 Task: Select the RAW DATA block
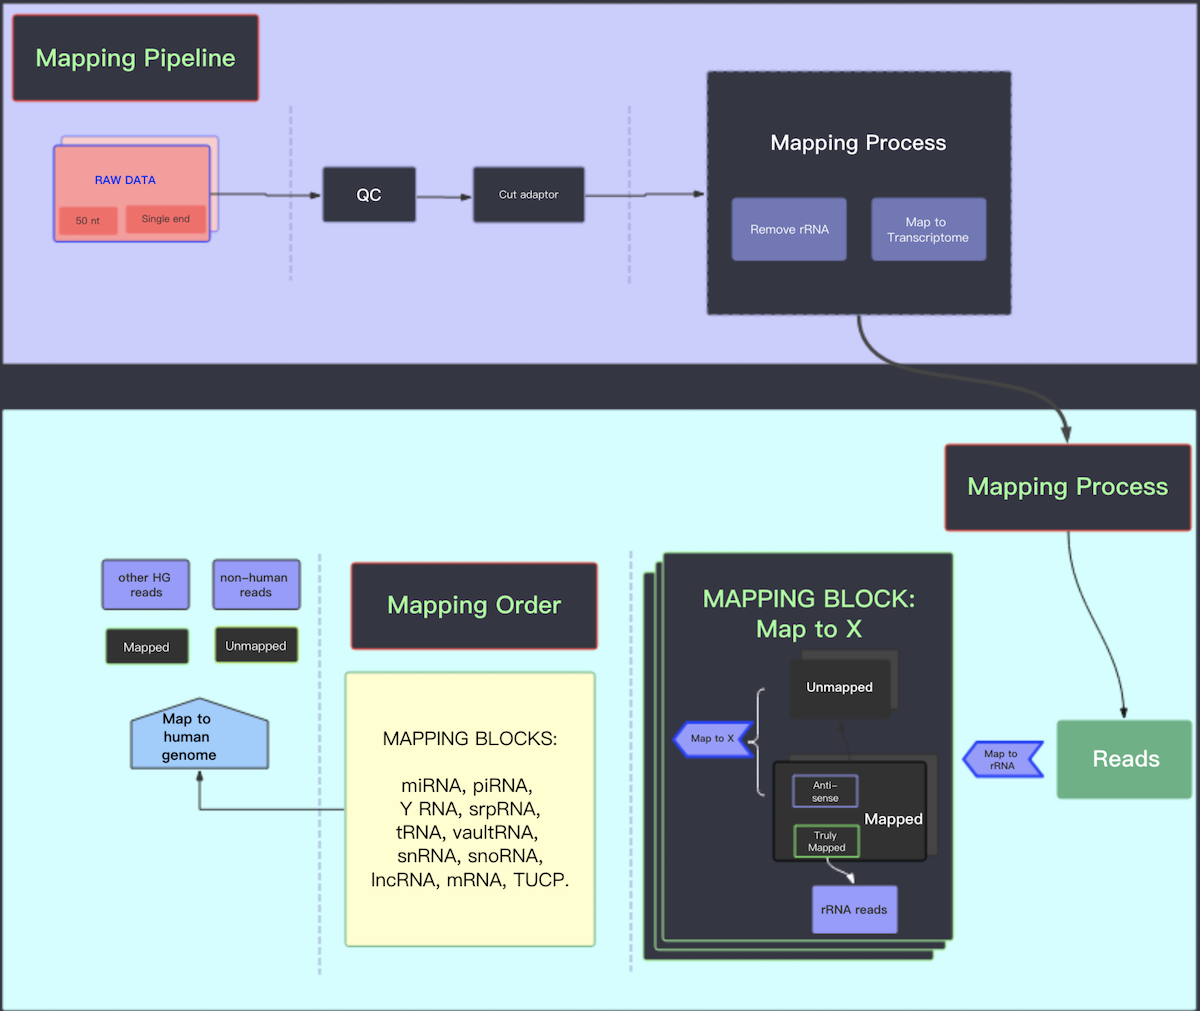tap(126, 178)
